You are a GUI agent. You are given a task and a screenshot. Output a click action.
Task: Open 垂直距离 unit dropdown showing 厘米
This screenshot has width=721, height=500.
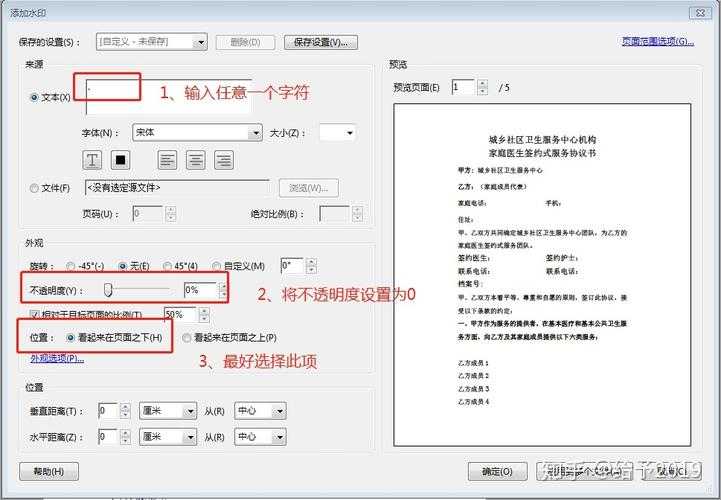tap(167, 410)
